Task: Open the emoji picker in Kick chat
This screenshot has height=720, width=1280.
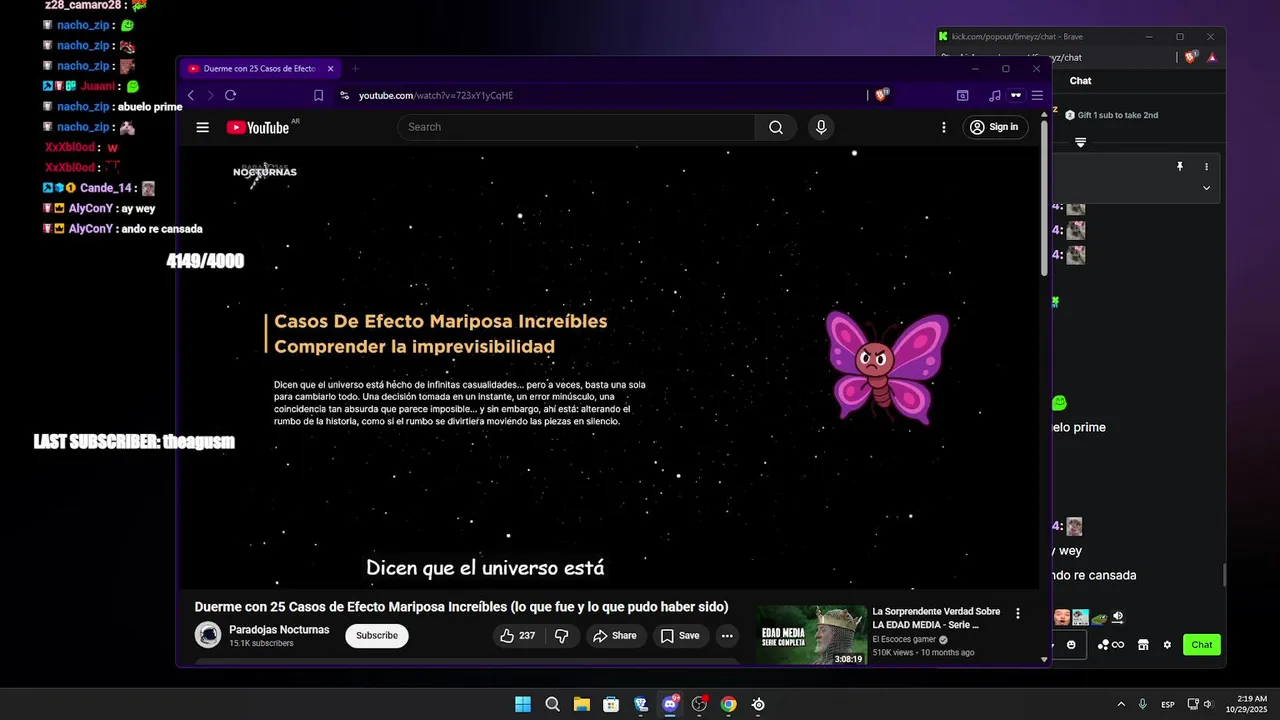Action: point(1071,645)
